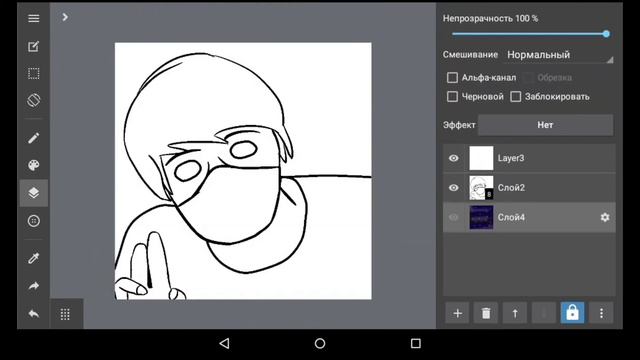The height and width of the screenshot is (360, 640).
Task: Select the Слой4 layer name
Action: (x=511, y=217)
